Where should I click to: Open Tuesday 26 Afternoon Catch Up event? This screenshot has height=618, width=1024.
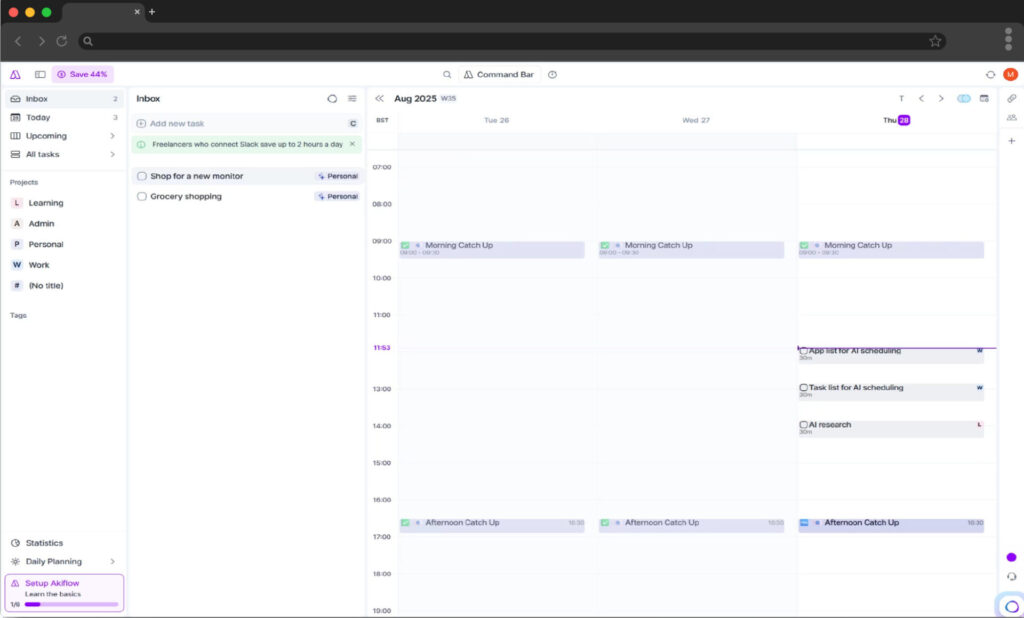click(492, 525)
